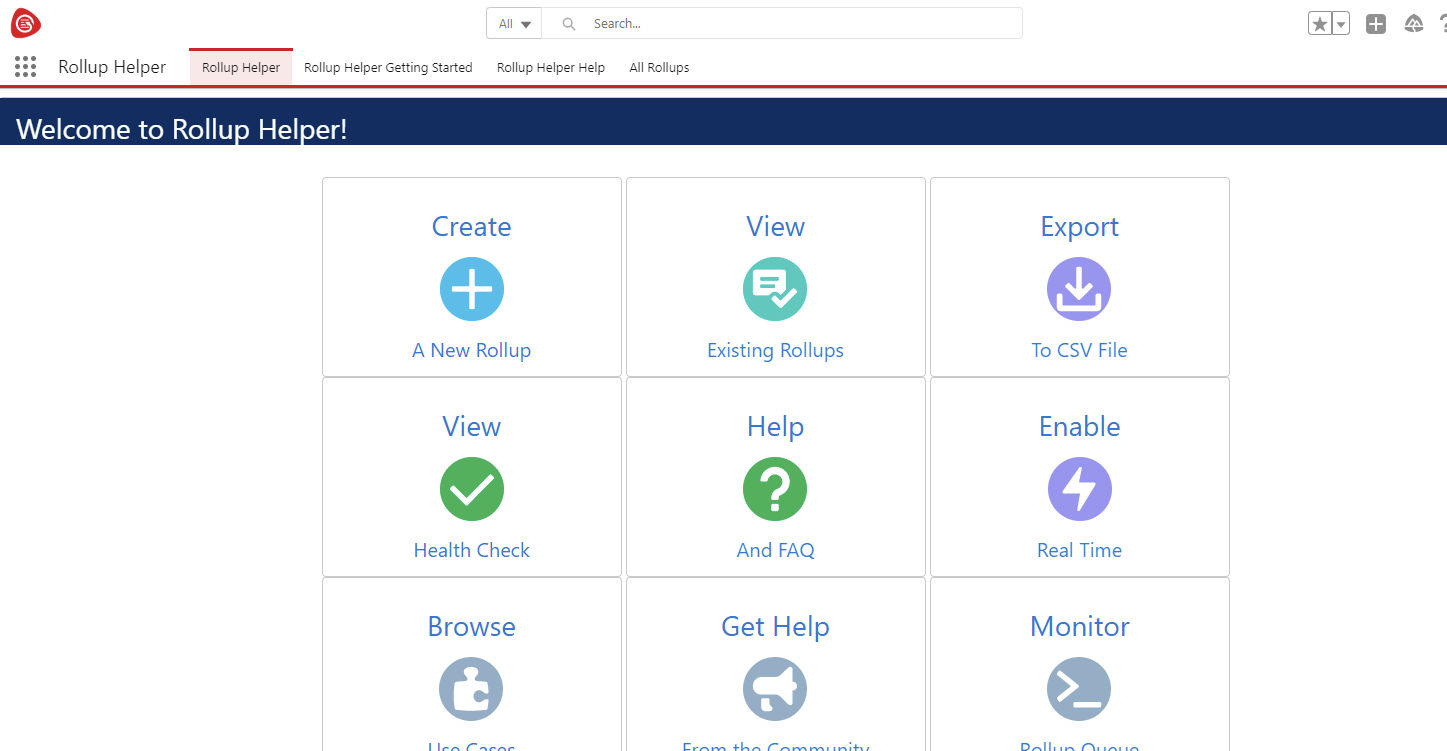The height and width of the screenshot is (751, 1447).
Task: Click the teal View Existing Rollups icon
Action: [x=775, y=289]
